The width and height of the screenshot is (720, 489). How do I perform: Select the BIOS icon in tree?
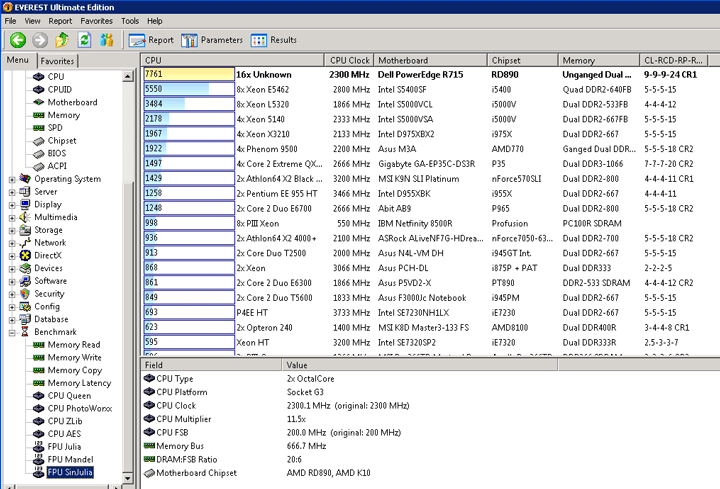coord(39,153)
